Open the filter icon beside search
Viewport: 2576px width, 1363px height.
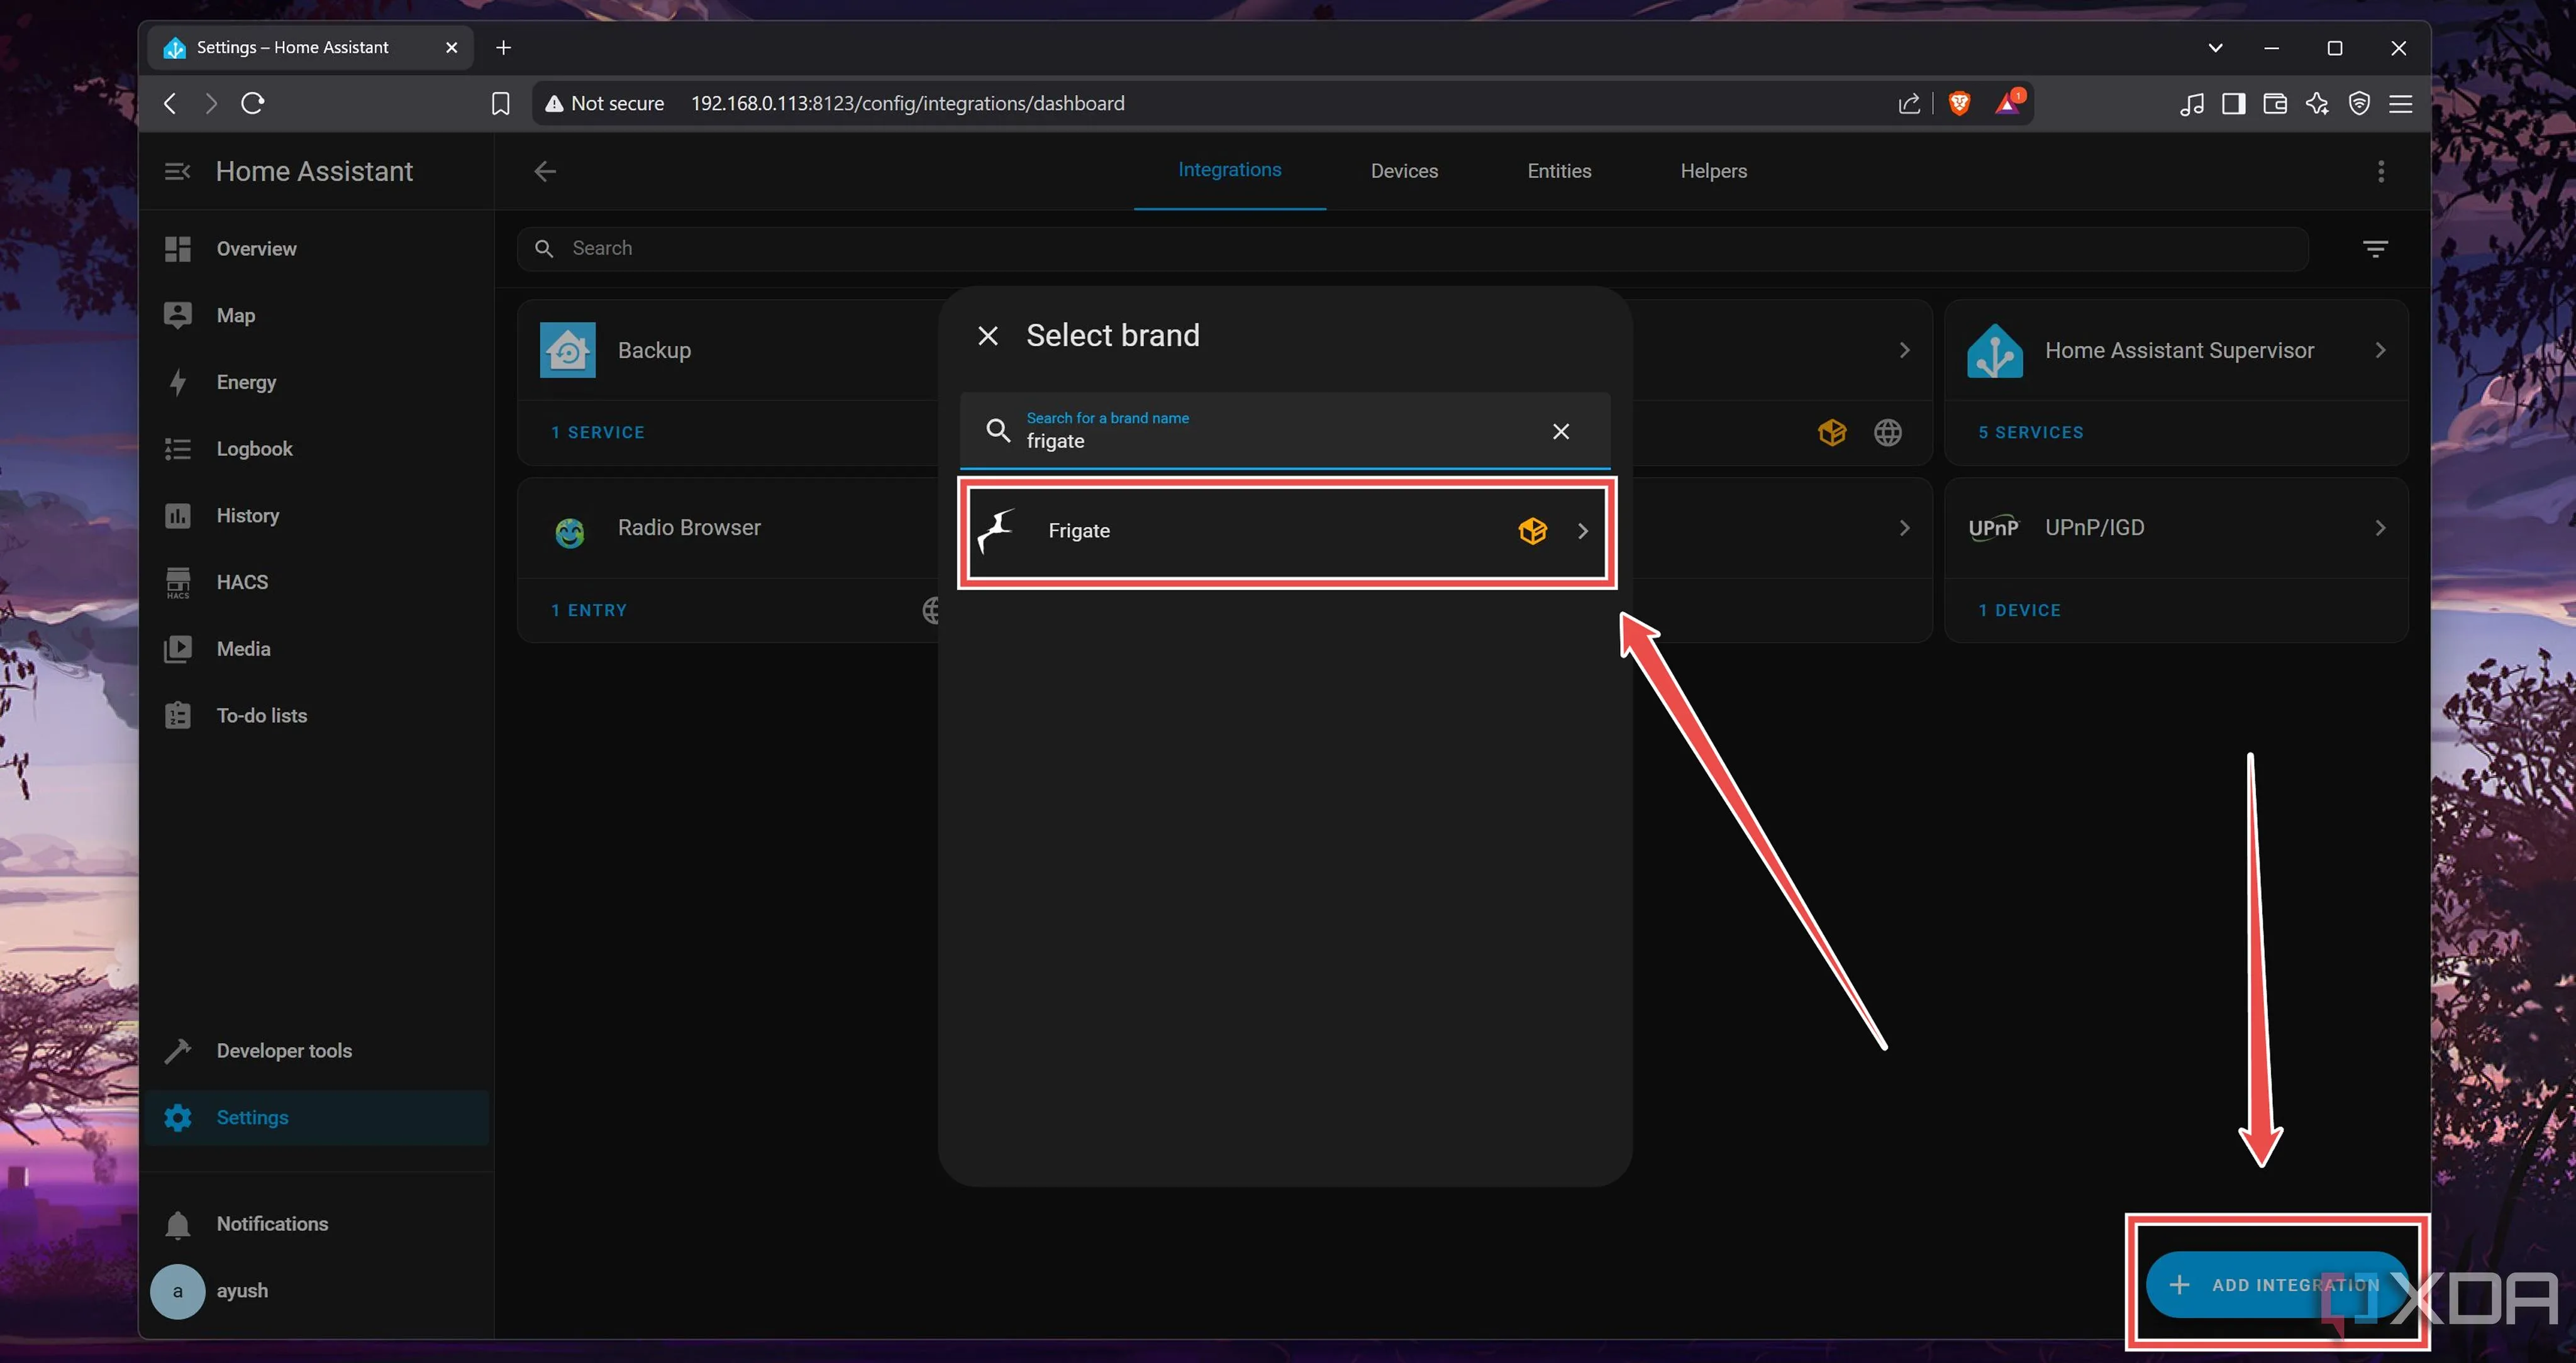[x=2375, y=248]
